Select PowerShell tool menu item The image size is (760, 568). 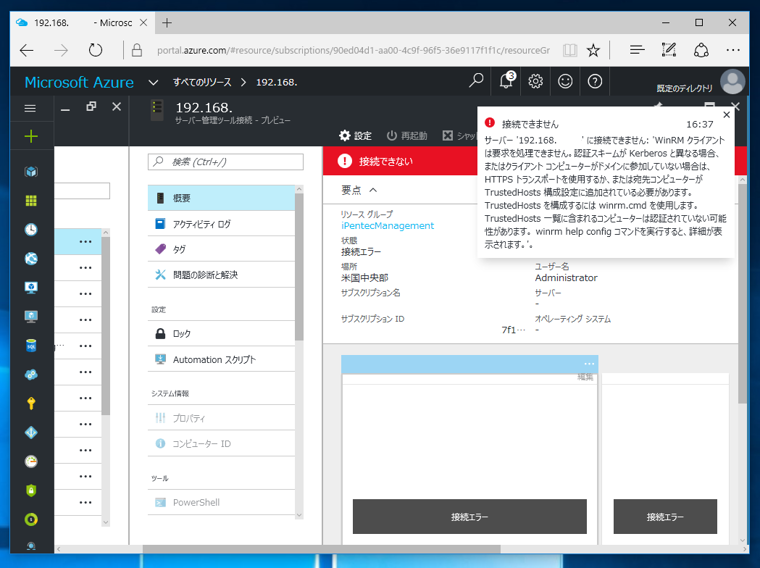click(x=221, y=503)
